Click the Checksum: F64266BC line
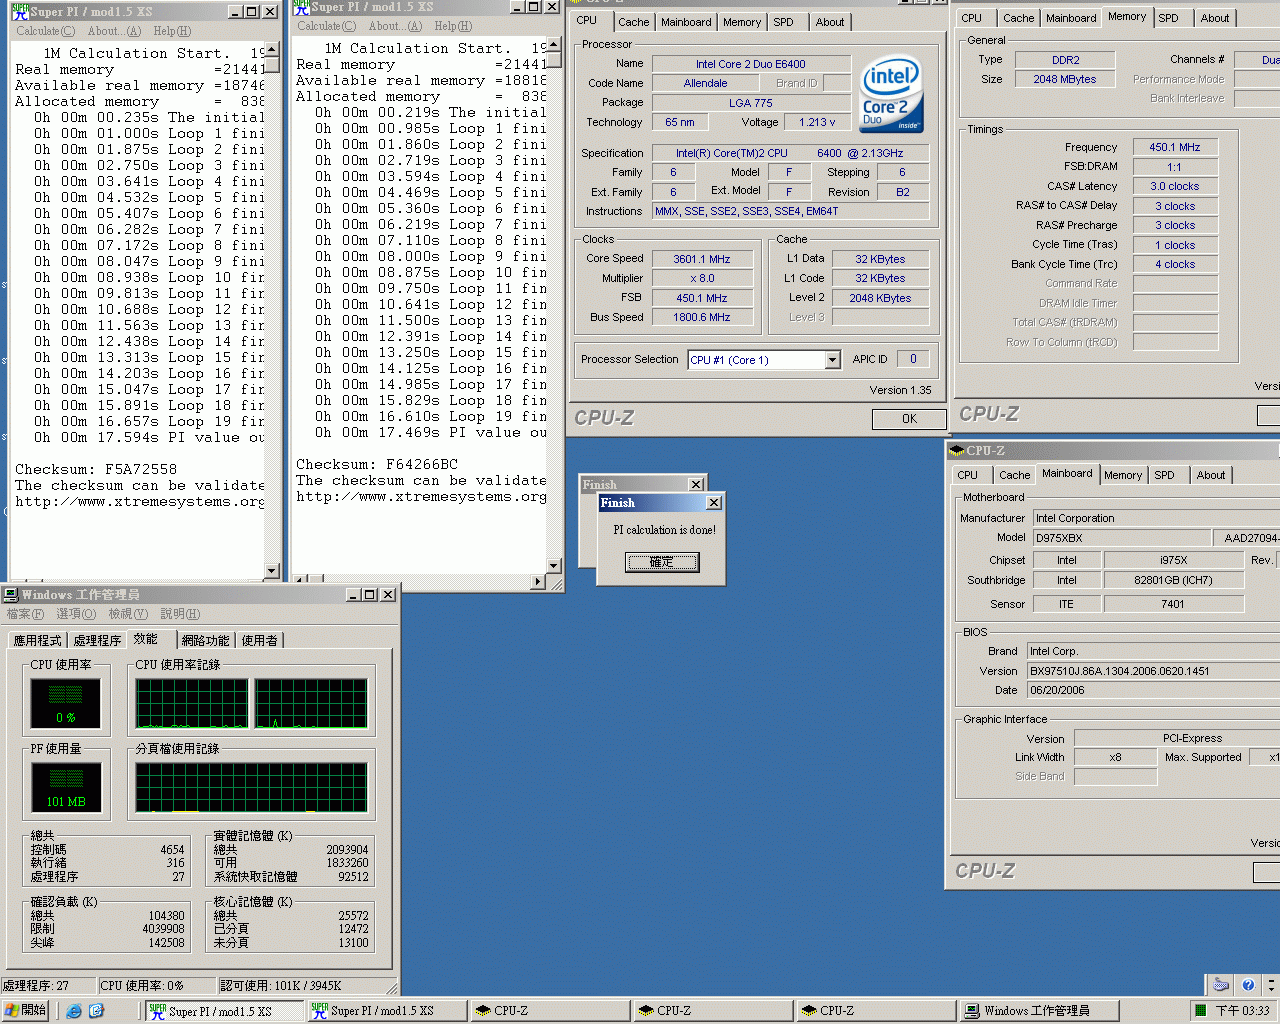 pos(377,464)
